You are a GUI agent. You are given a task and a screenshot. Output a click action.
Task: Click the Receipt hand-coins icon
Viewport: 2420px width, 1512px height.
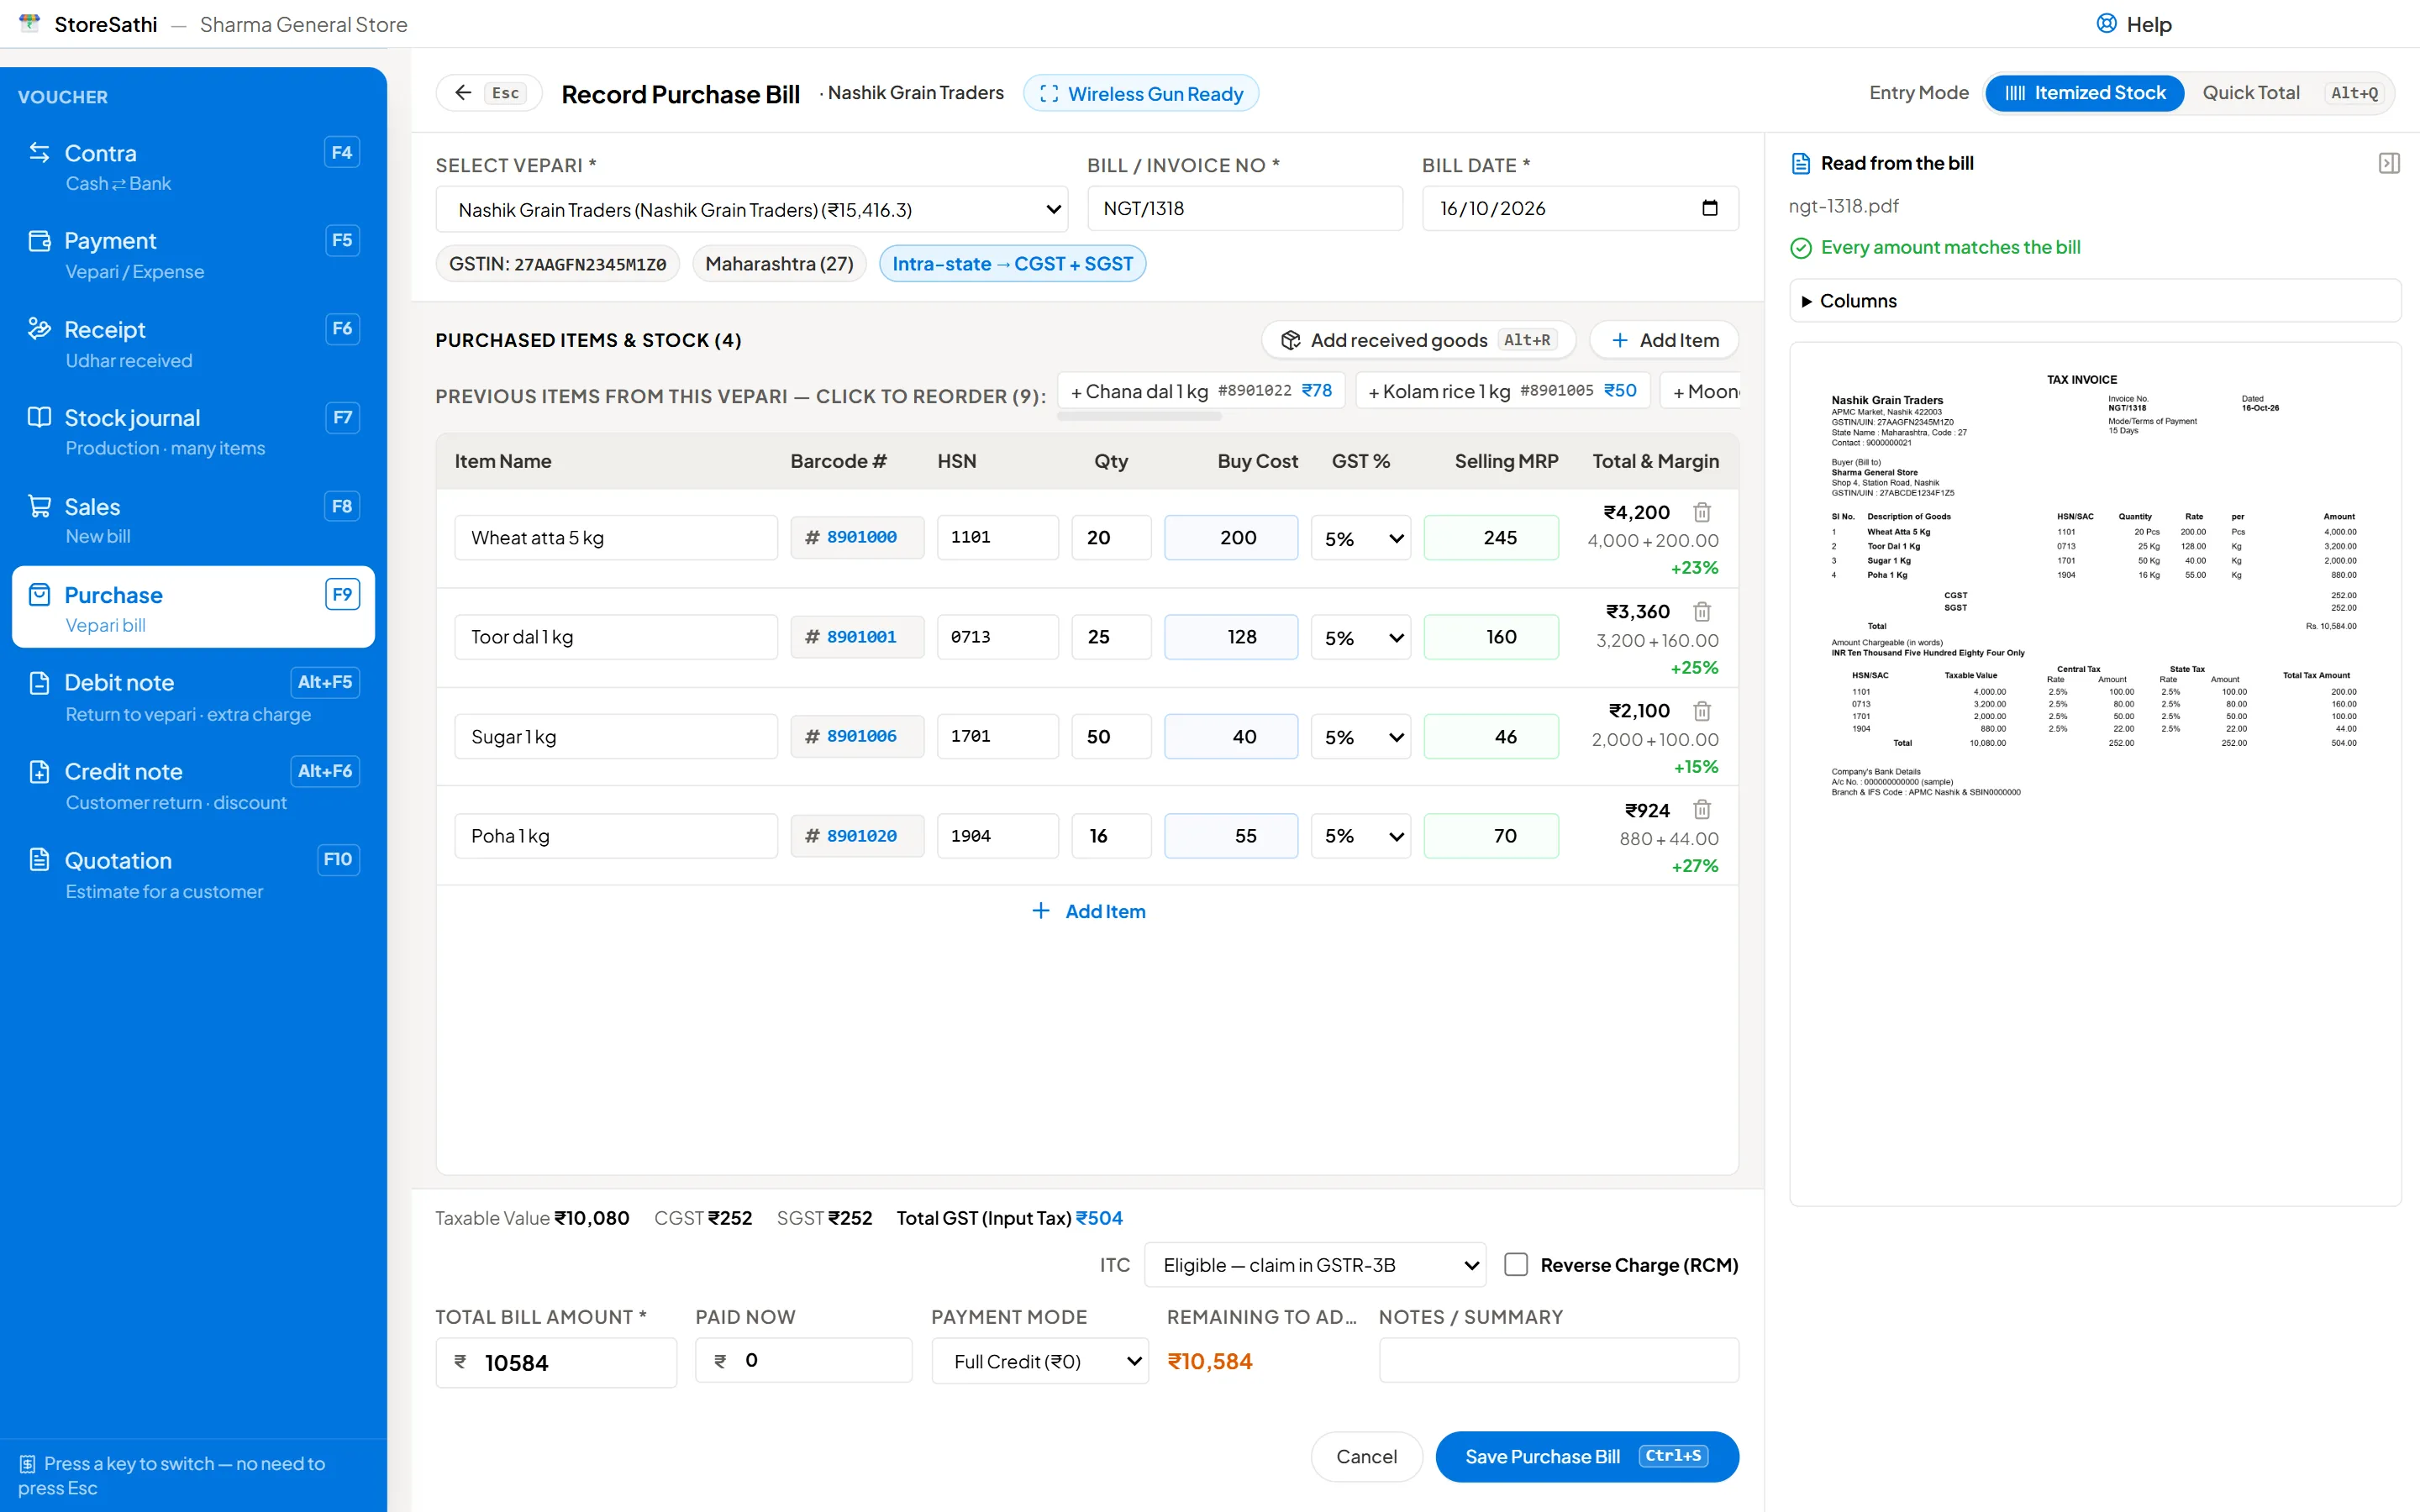39,328
